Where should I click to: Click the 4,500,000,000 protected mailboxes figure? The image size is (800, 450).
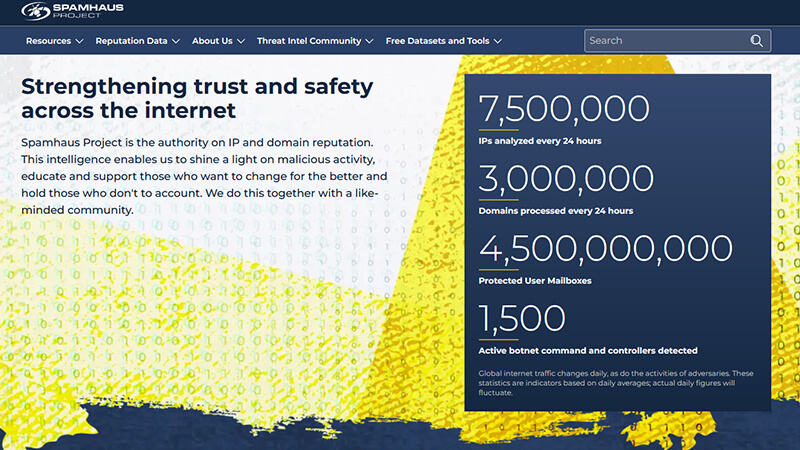point(606,248)
